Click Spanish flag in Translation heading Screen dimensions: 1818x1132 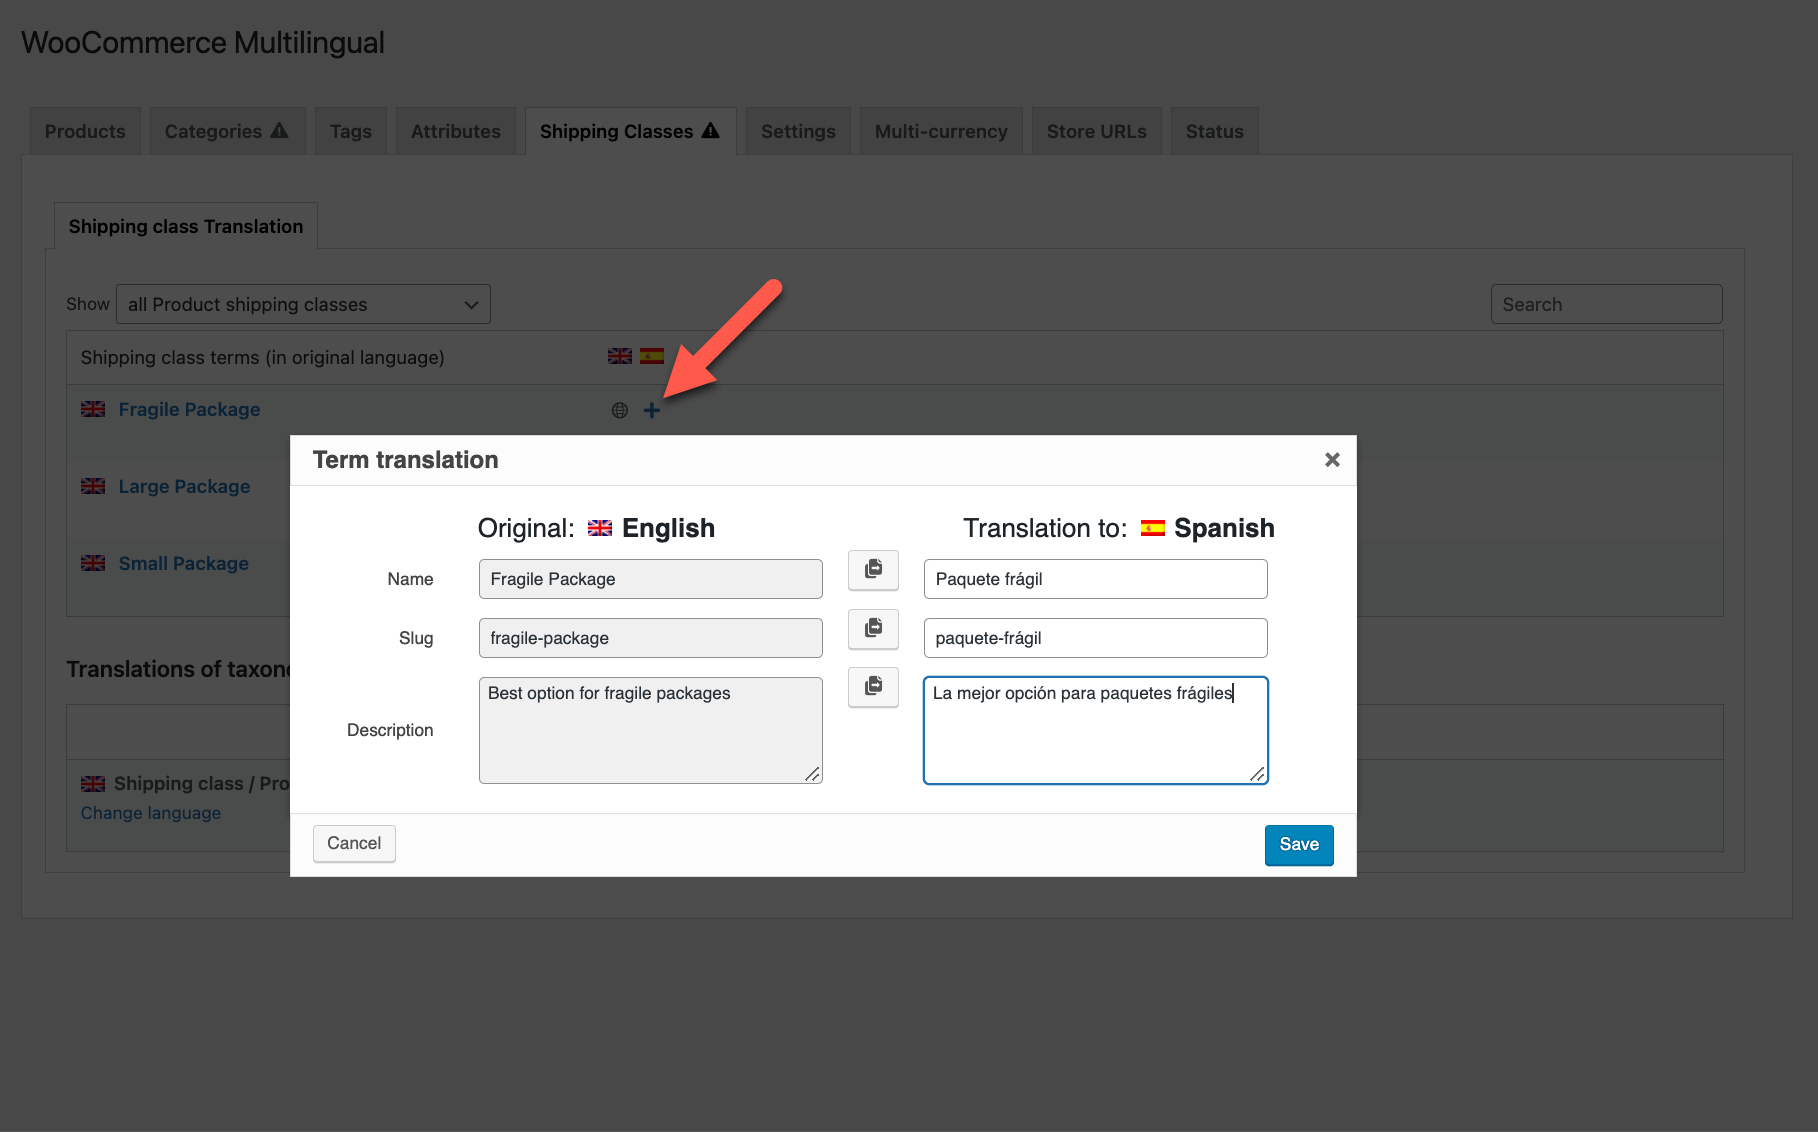(1153, 528)
